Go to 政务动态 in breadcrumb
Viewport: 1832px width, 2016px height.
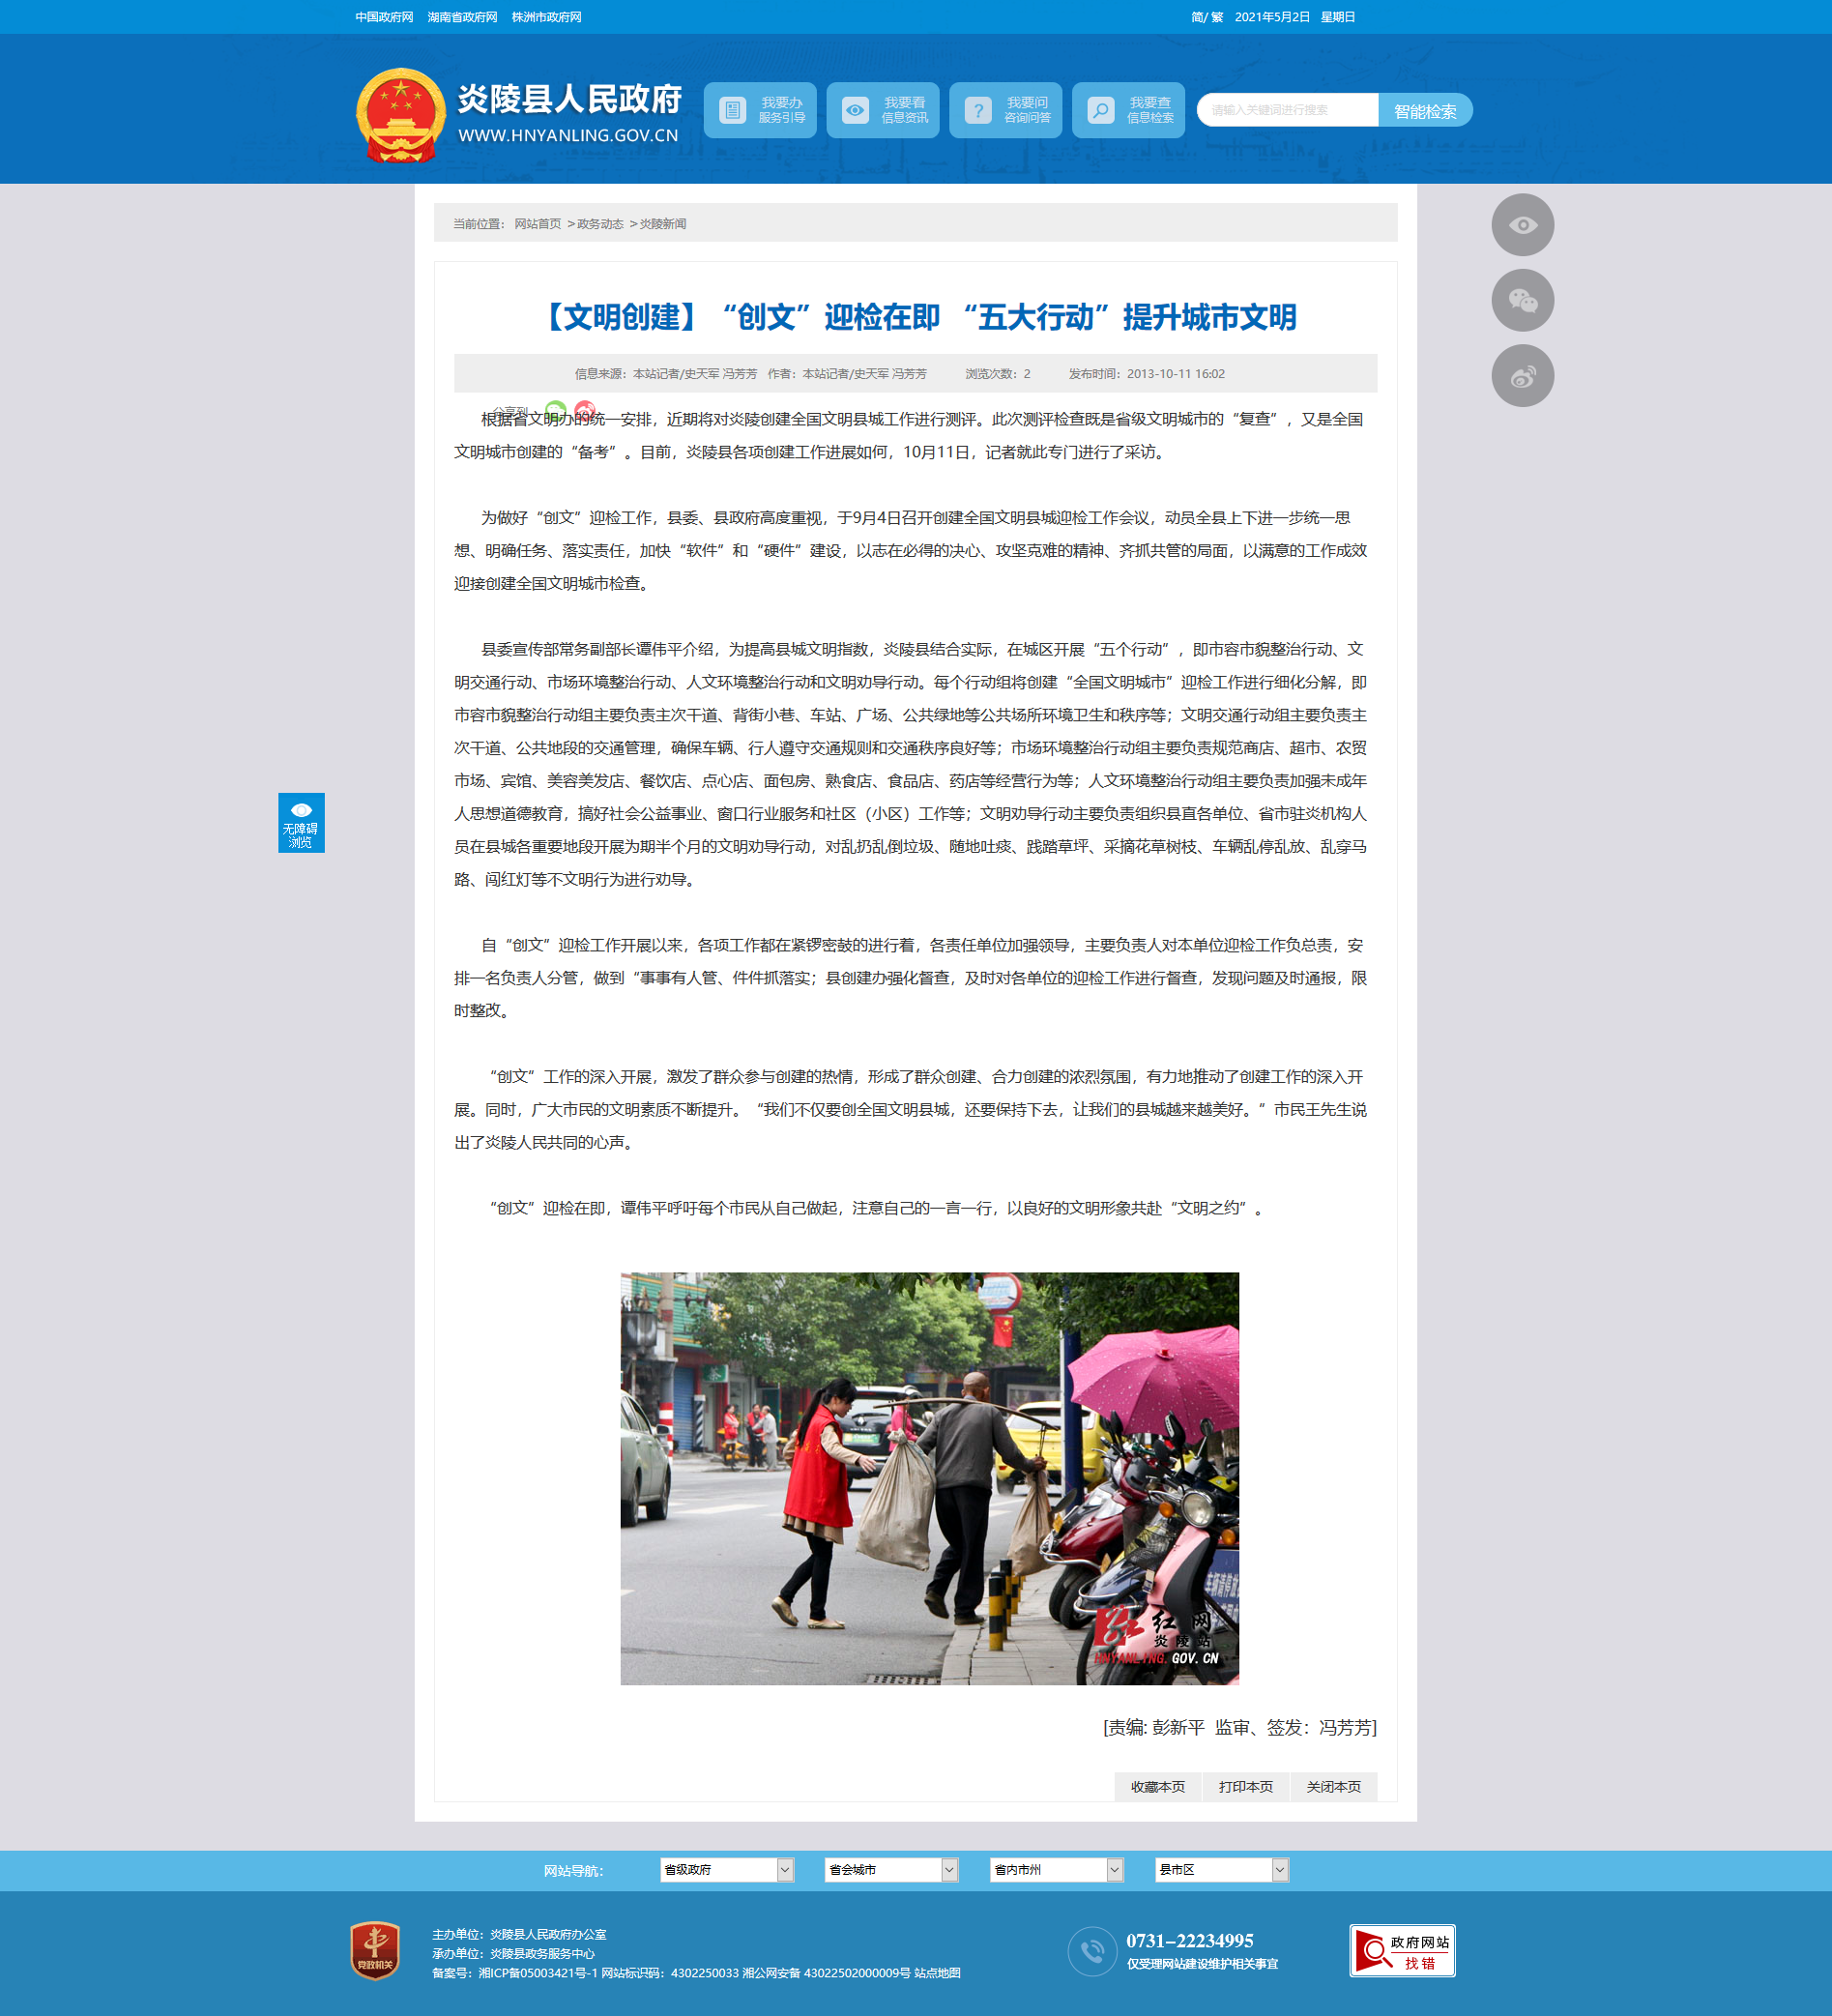coord(600,224)
